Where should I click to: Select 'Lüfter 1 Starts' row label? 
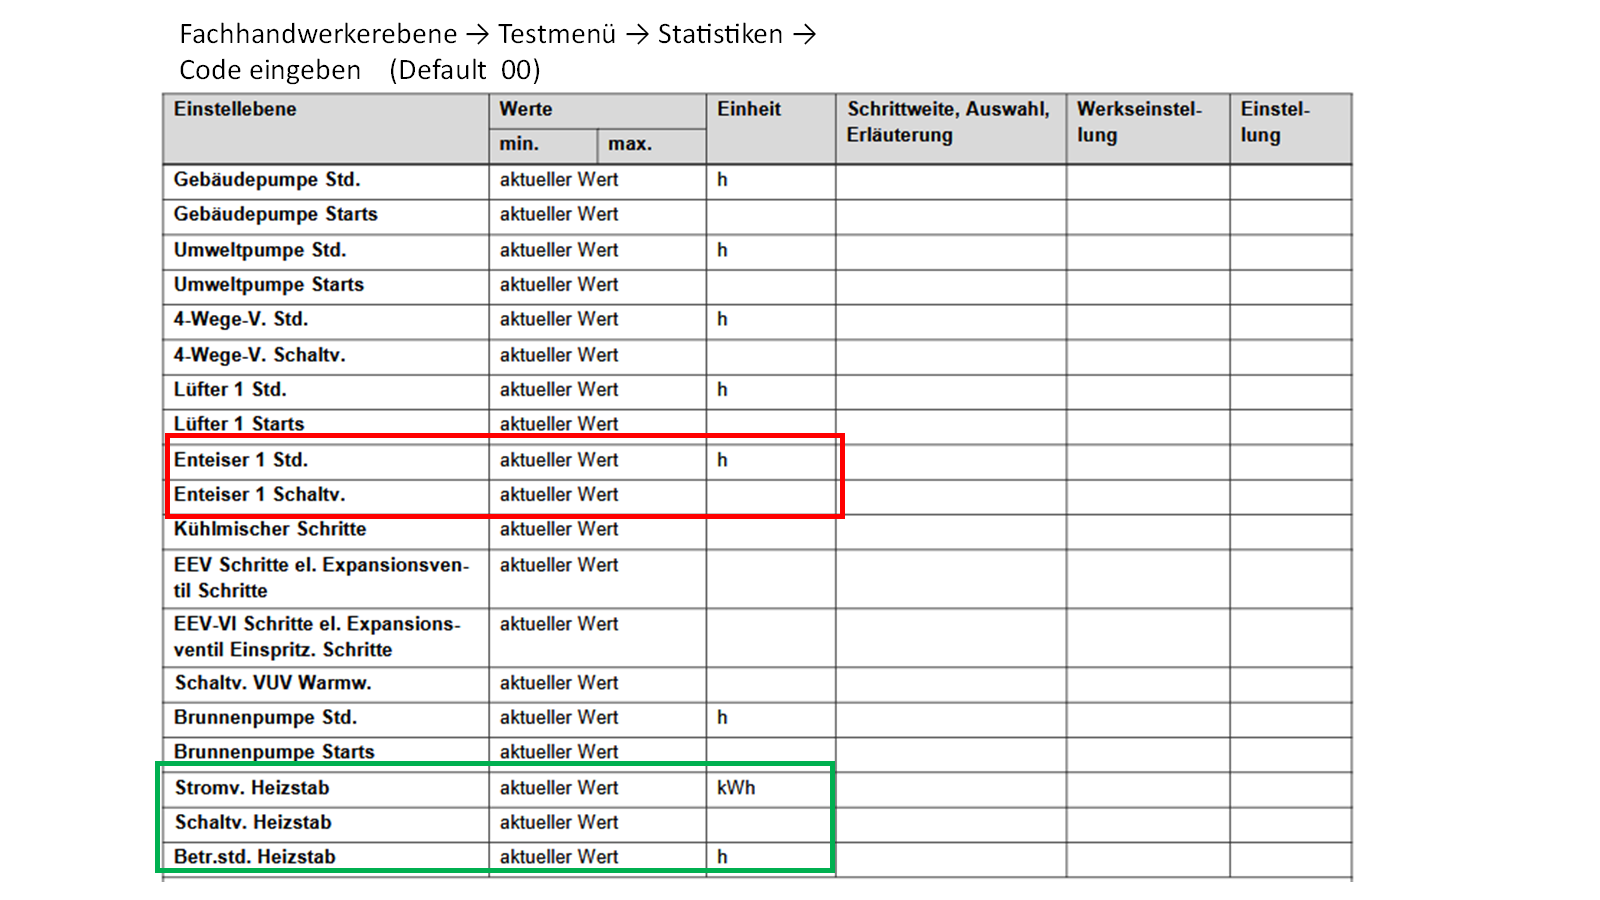(x=239, y=424)
